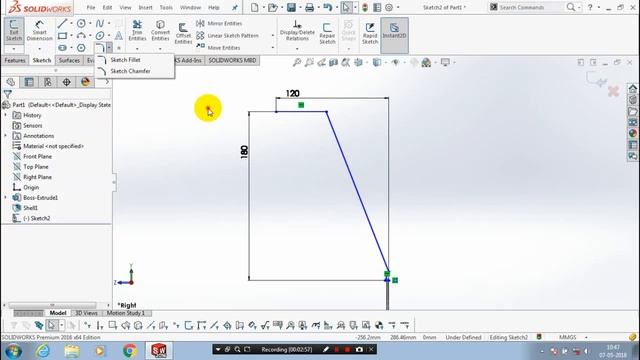Select the Corner Rectangle tool
This screenshot has width=640, height=360.
click(62, 36)
